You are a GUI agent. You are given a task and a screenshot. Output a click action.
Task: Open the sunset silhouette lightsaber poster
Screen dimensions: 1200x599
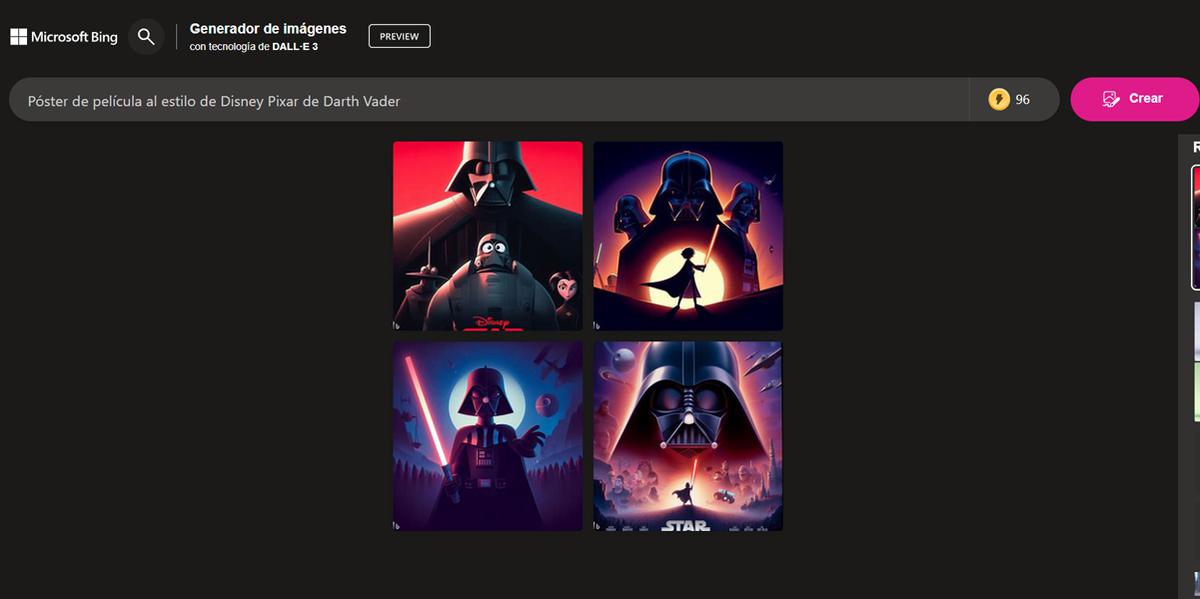click(x=688, y=235)
